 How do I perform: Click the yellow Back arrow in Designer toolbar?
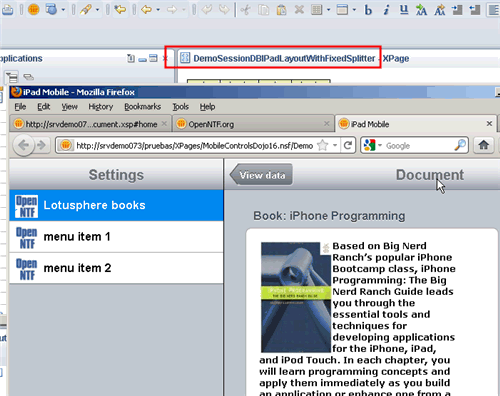tap(146, 9)
